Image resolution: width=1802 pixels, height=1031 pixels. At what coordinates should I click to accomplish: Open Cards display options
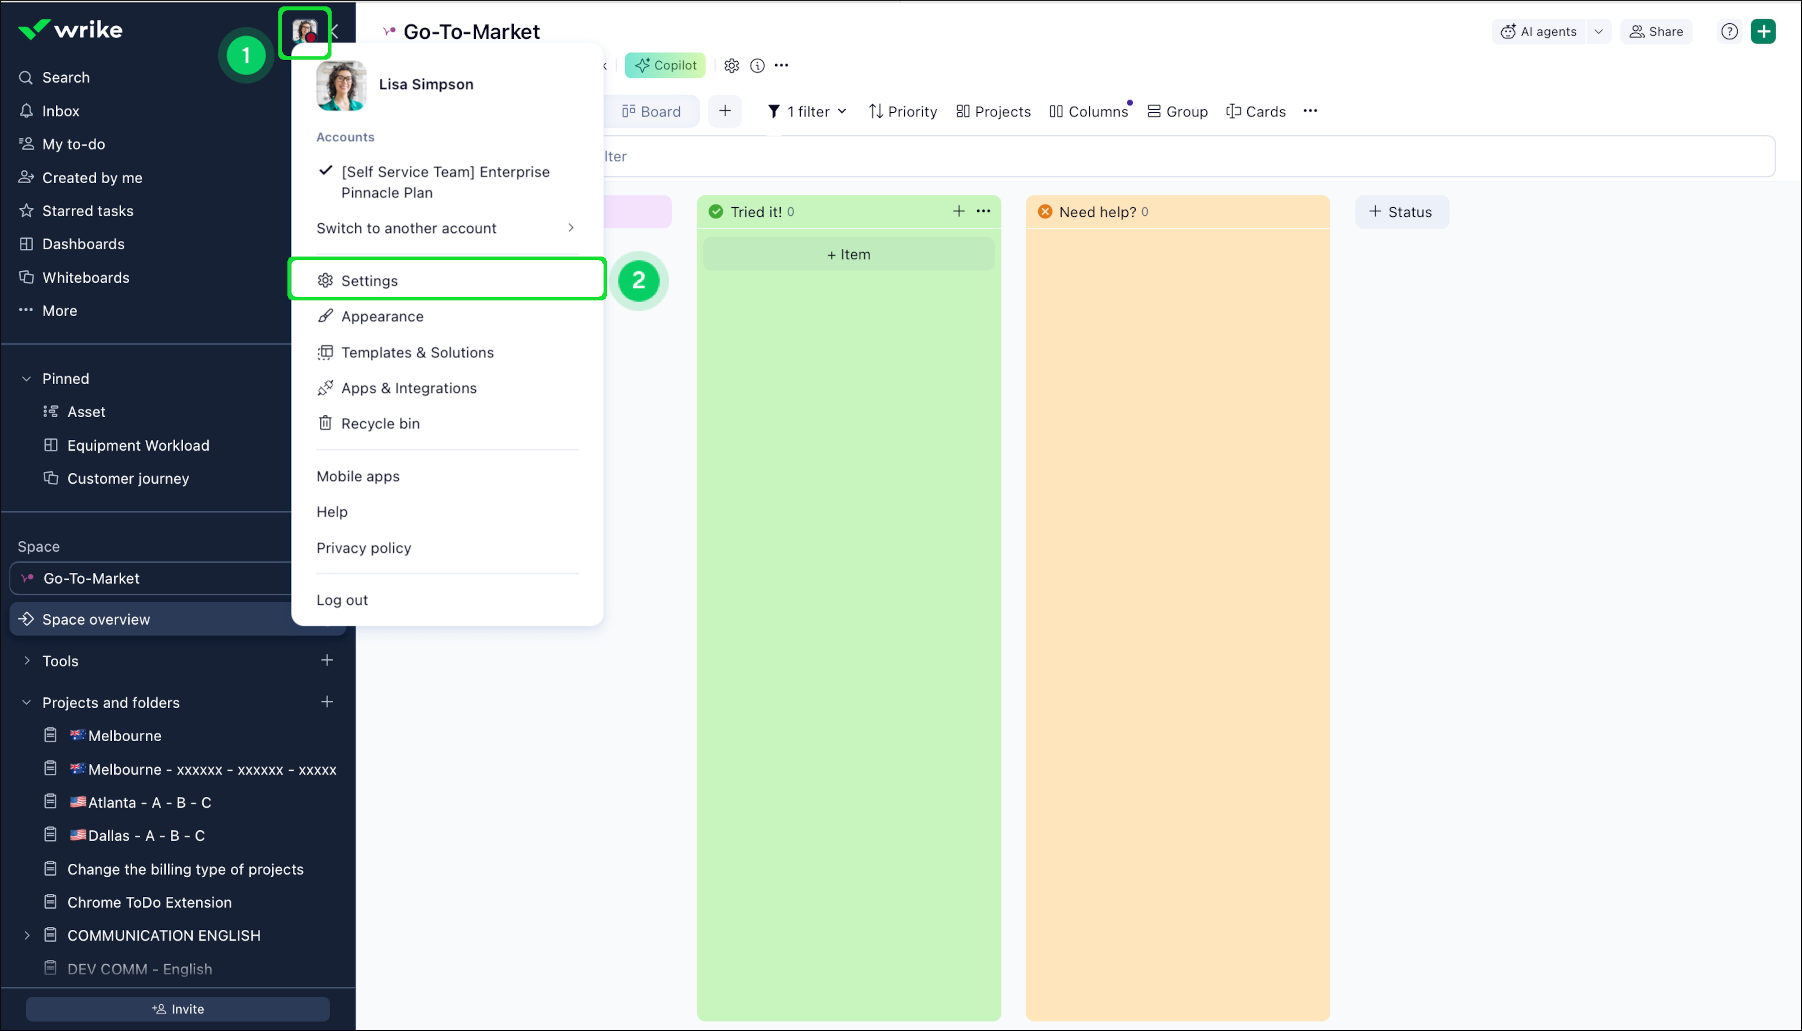[x=1256, y=111]
